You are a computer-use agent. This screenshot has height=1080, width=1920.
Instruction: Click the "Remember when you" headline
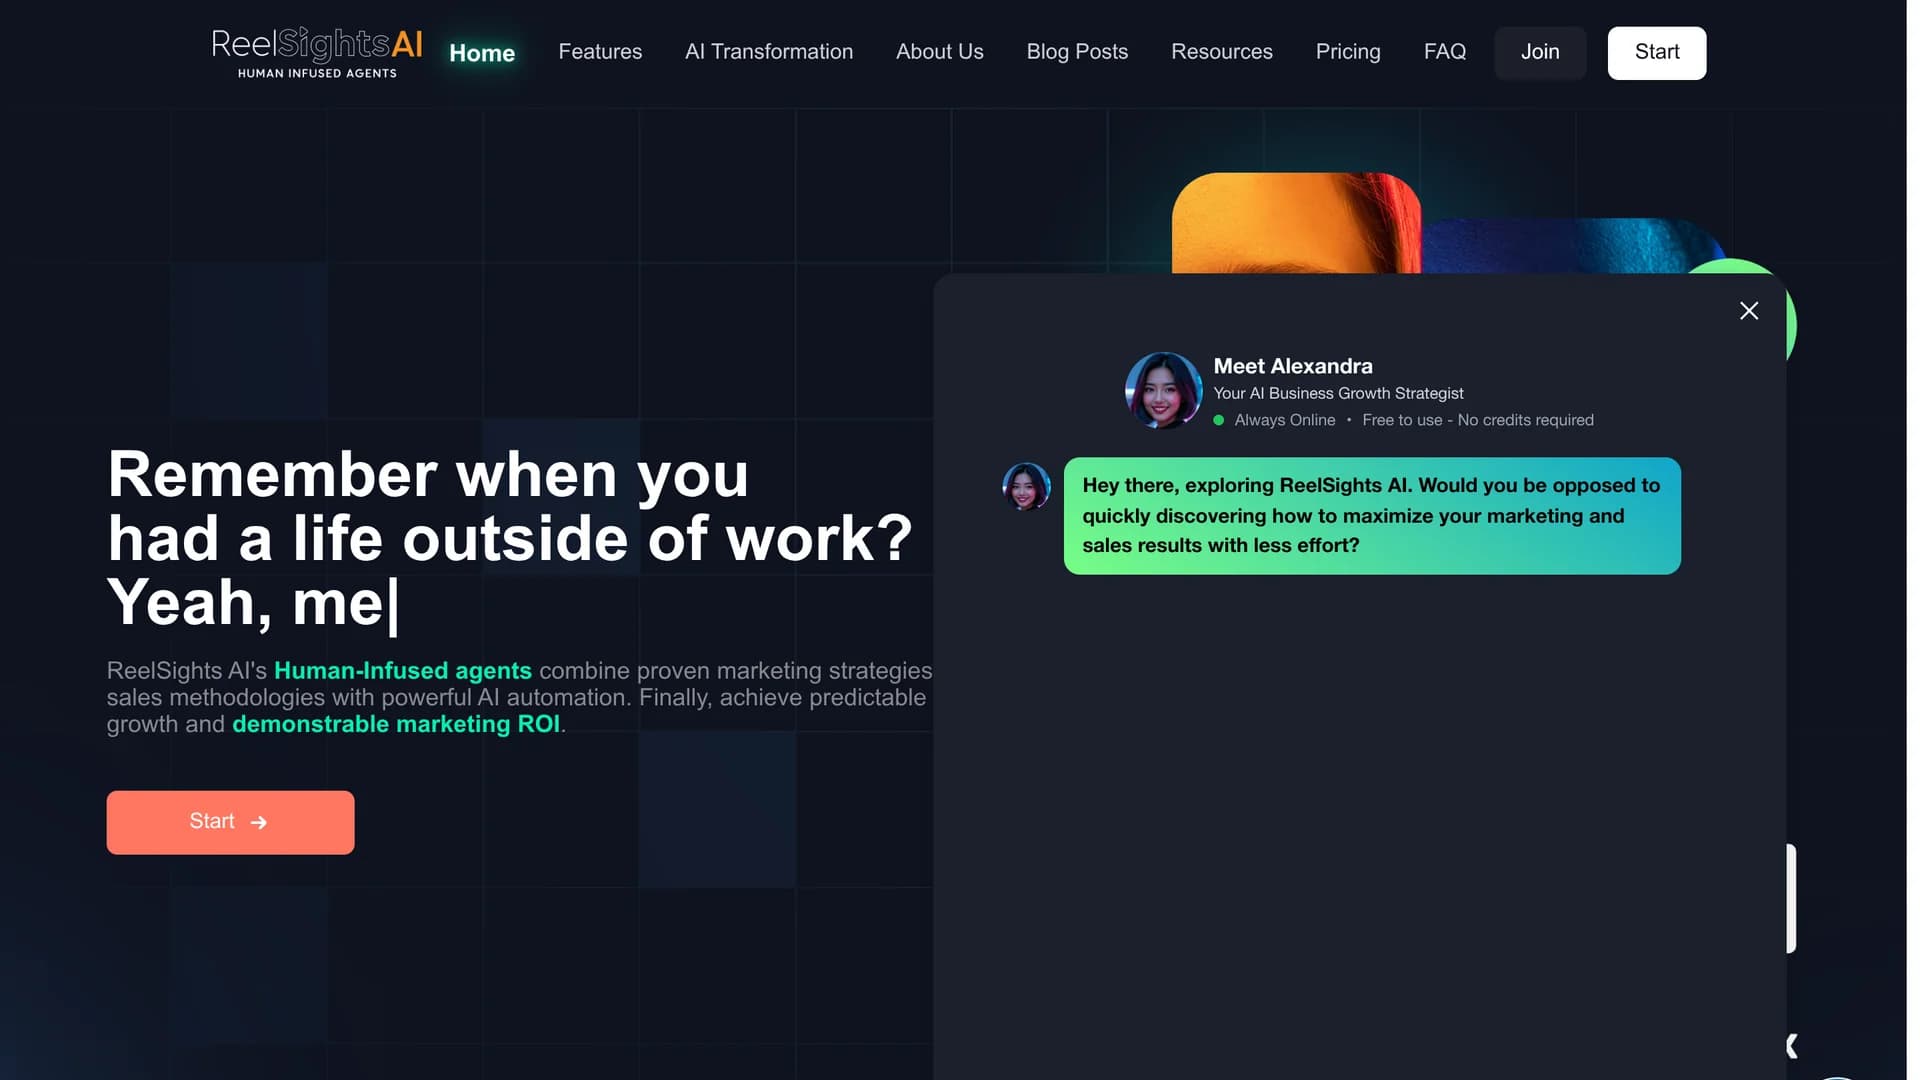[x=428, y=474]
